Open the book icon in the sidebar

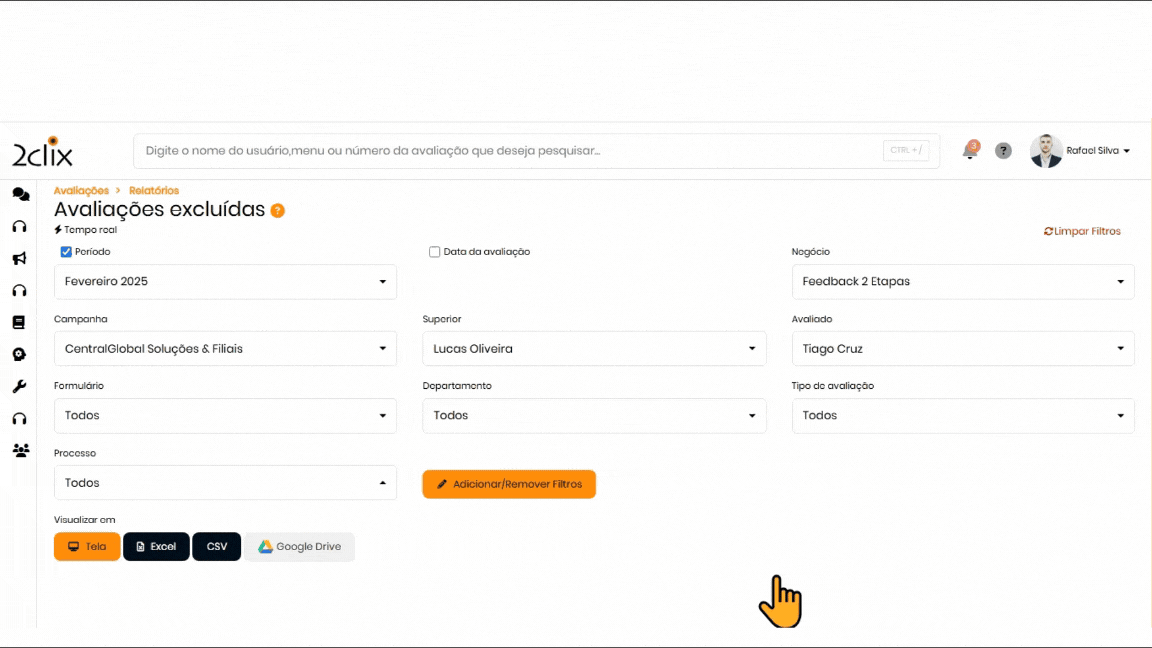(x=19, y=323)
